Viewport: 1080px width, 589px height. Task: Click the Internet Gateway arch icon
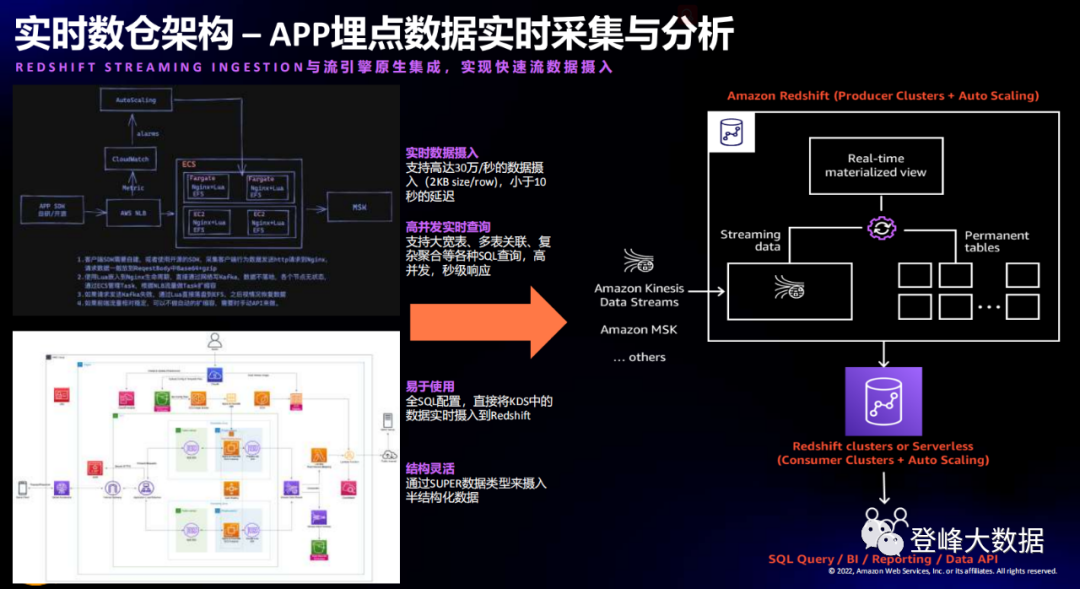pyautogui.click(x=113, y=488)
